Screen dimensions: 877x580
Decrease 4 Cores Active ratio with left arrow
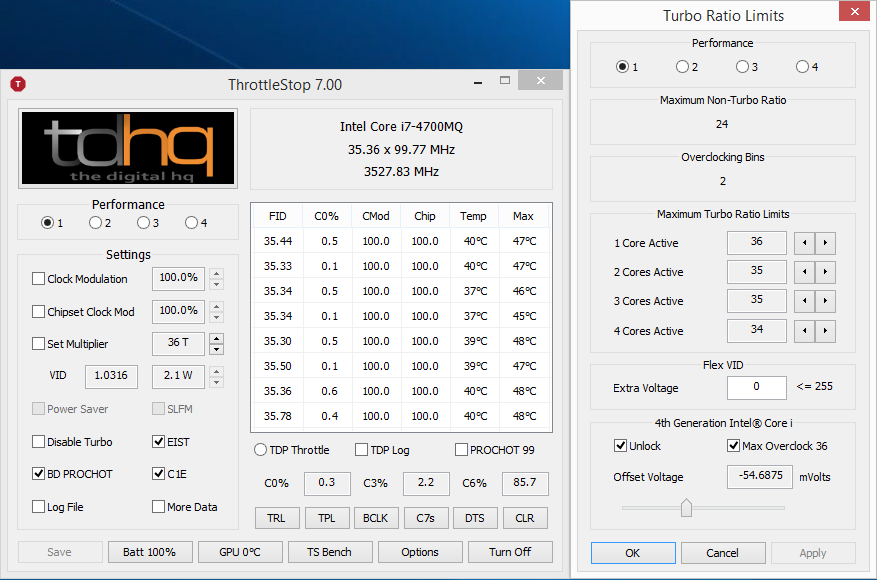click(x=804, y=331)
